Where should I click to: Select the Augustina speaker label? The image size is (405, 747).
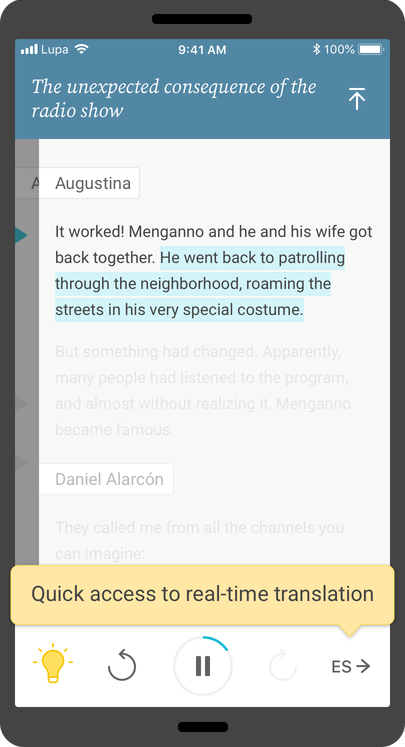pyautogui.click(x=90, y=183)
